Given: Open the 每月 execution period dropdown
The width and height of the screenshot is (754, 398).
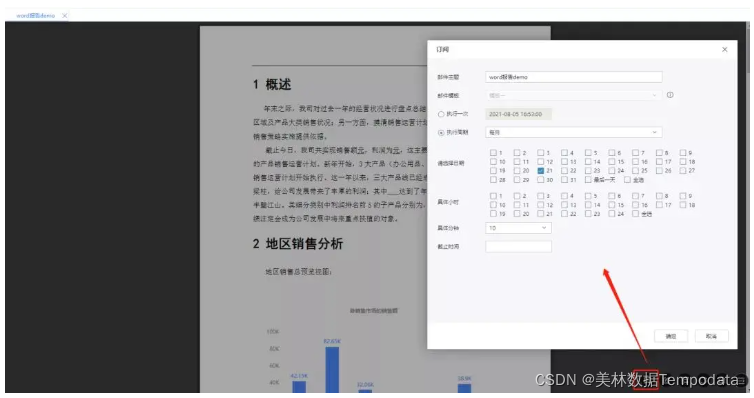Looking at the screenshot, I should point(573,132).
